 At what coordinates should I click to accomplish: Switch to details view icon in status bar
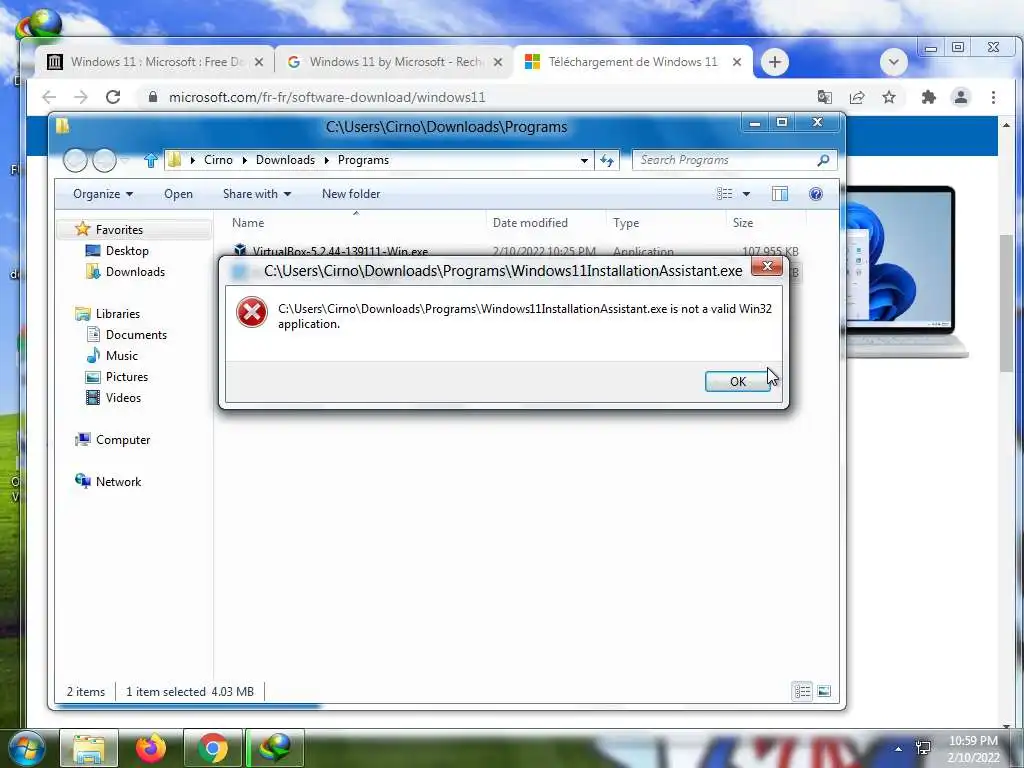pos(802,691)
